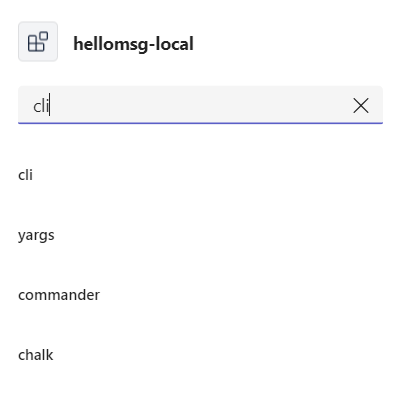Click the hellomsg-local title text
Viewport: 393px width, 393px height.
click(133, 44)
